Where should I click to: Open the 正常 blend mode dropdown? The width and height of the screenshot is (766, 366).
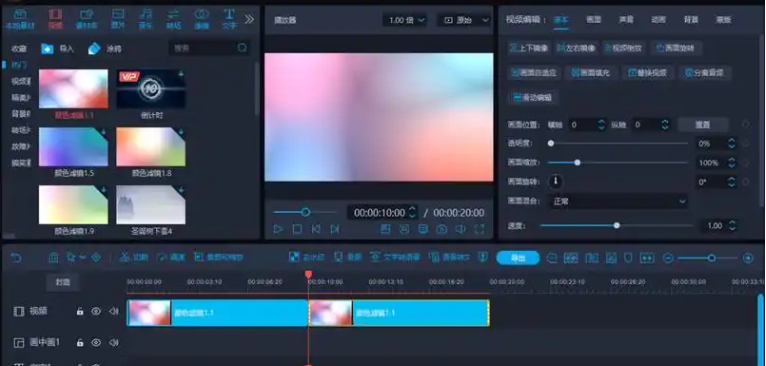[618, 201]
